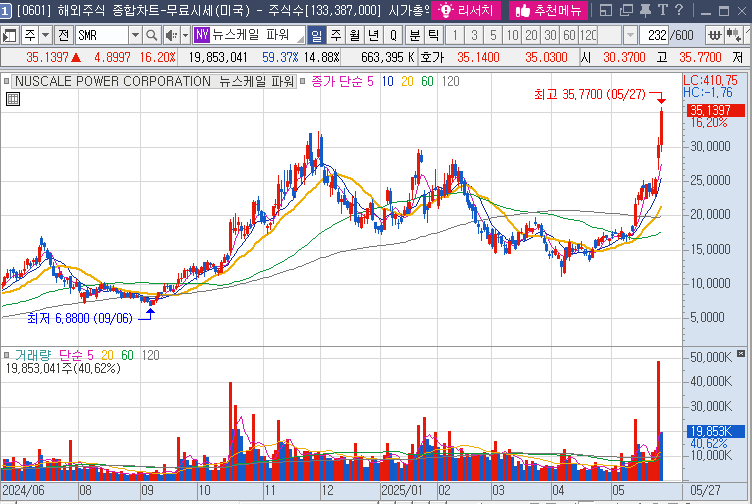Select yearly 년 period
Screen dimensions: 752x504
pyautogui.click(x=374, y=35)
